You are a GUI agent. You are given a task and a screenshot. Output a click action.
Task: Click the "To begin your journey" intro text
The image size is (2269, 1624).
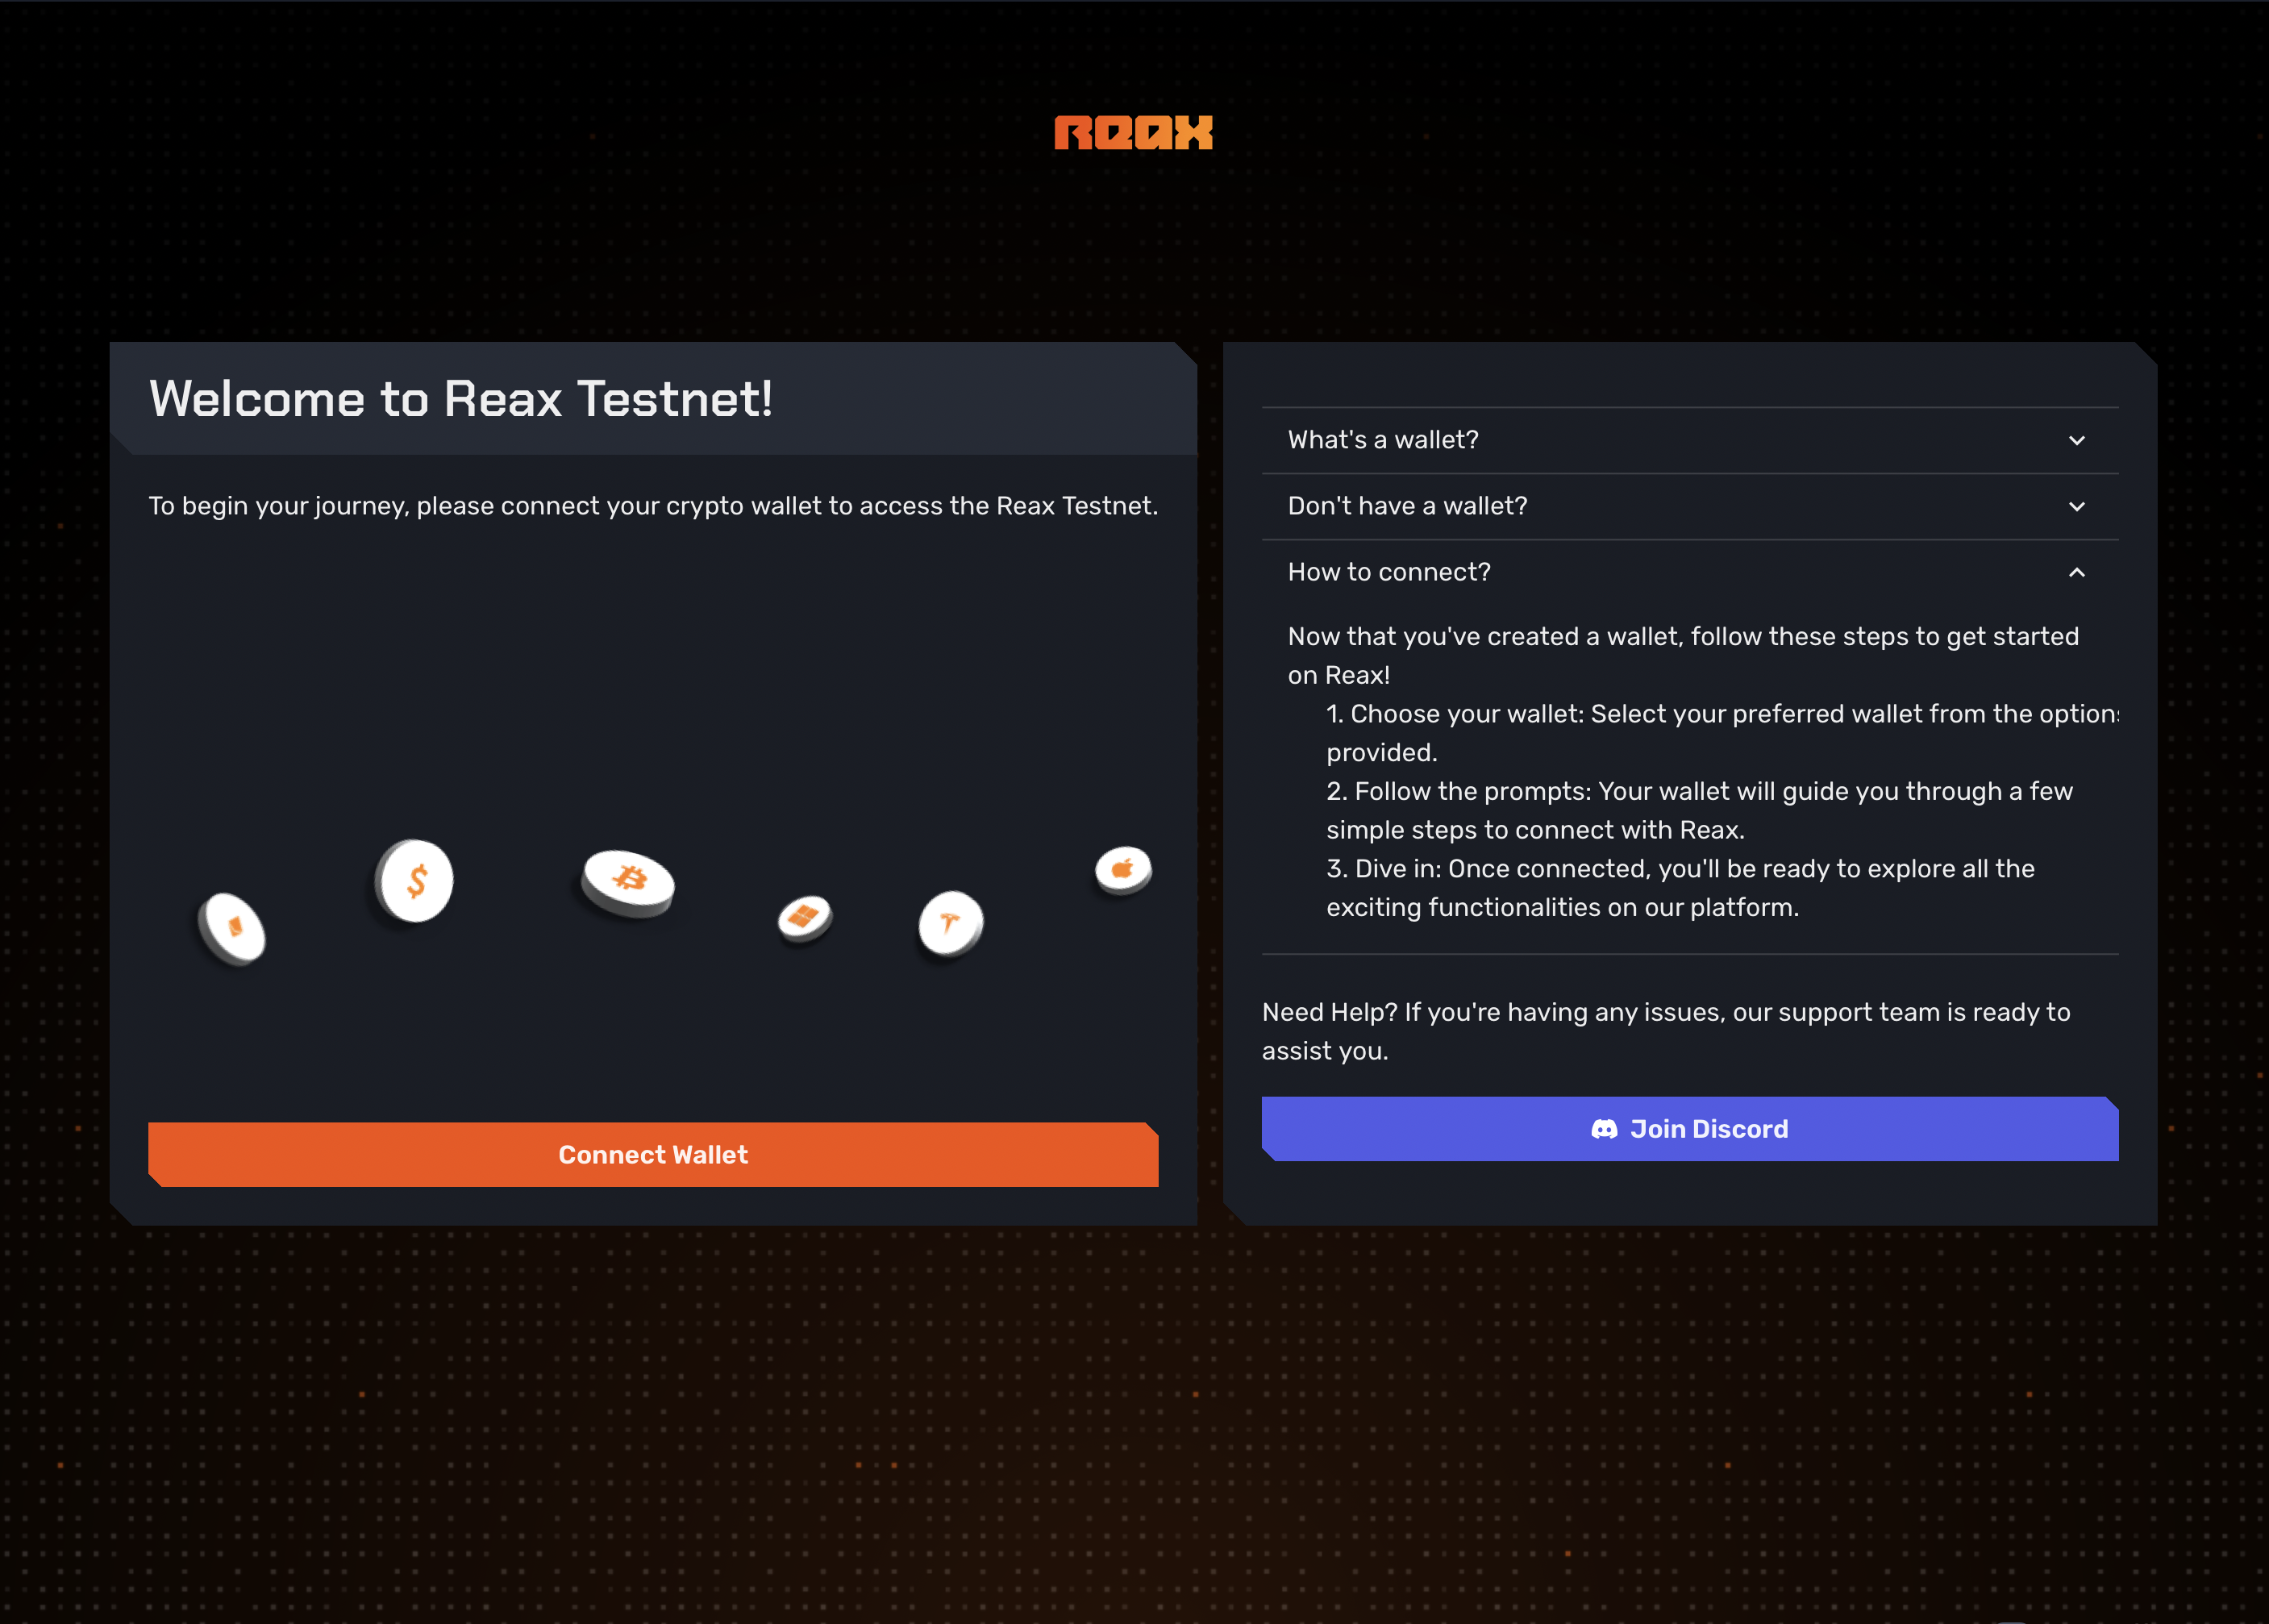653,506
